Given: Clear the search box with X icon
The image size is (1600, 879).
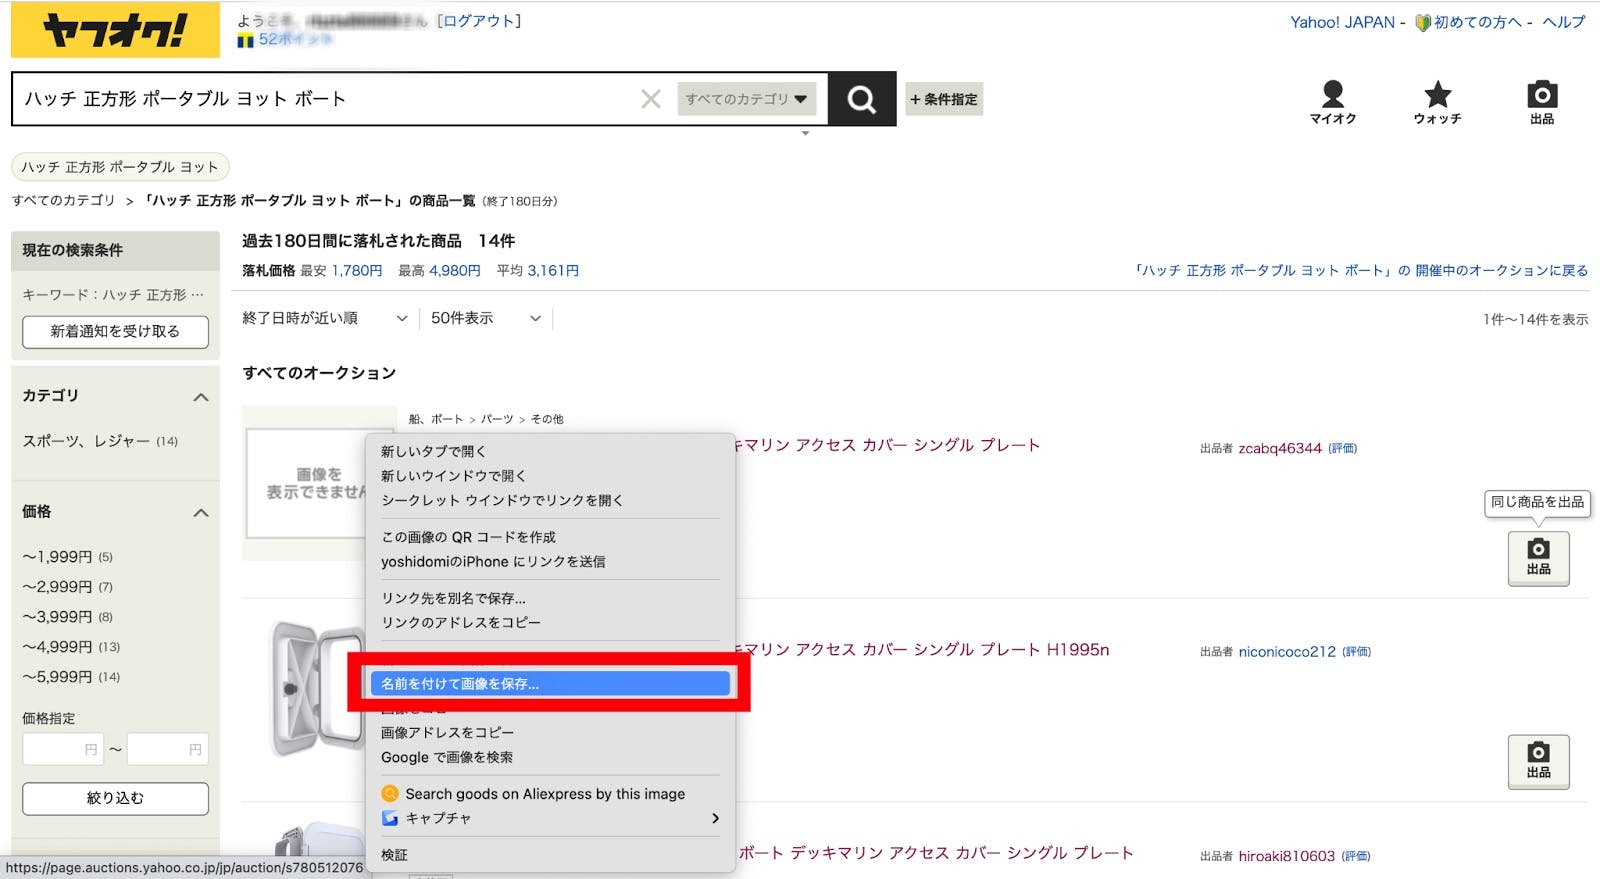Looking at the screenshot, I should click(x=651, y=99).
